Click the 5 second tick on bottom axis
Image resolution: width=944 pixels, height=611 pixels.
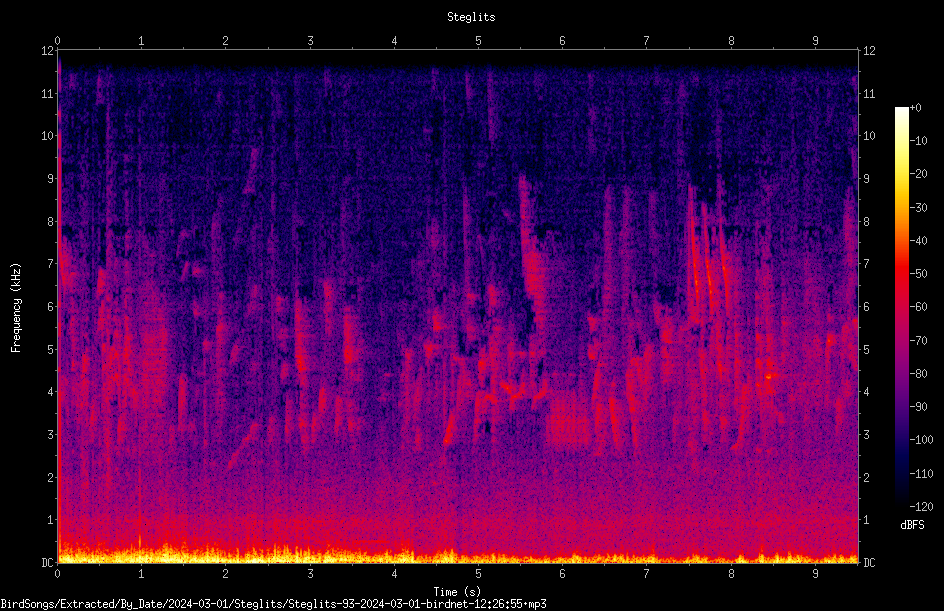pyautogui.click(x=479, y=574)
